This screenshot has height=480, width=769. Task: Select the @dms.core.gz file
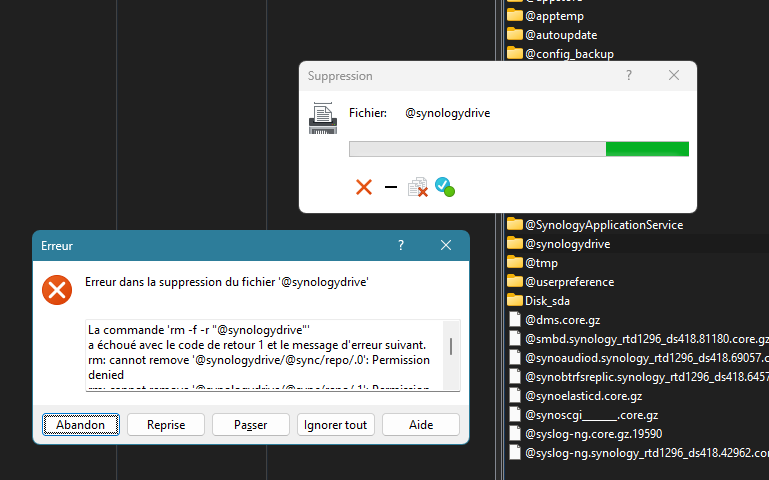pos(562,320)
